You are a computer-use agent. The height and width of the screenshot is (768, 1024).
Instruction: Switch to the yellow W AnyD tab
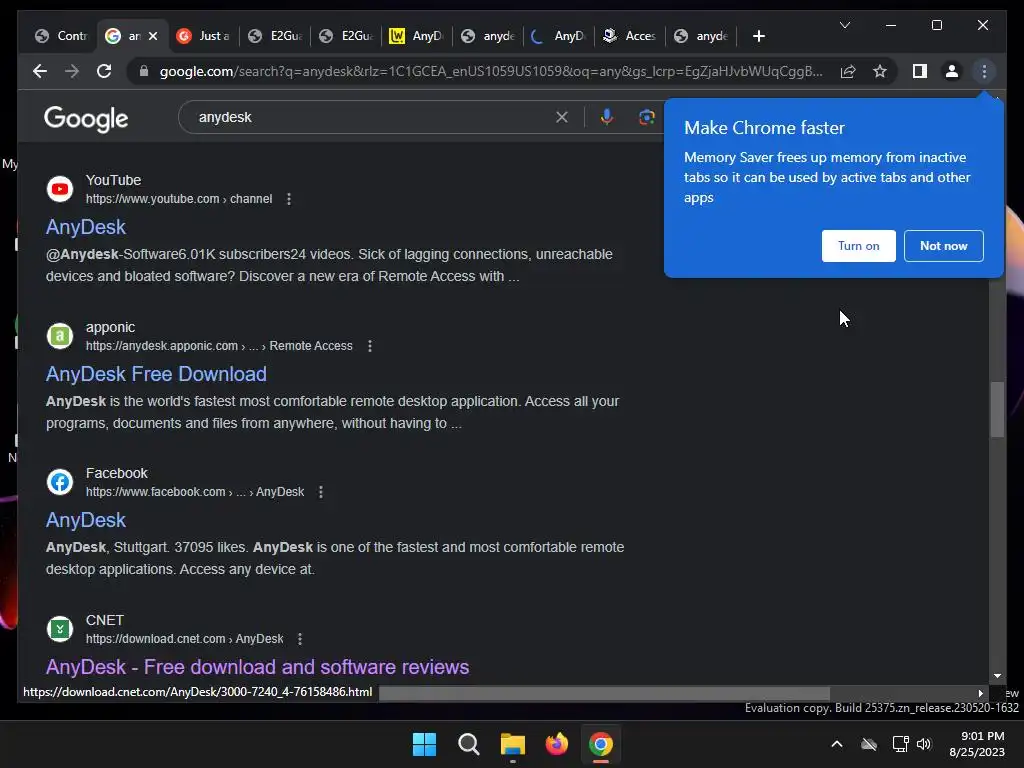click(417, 36)
